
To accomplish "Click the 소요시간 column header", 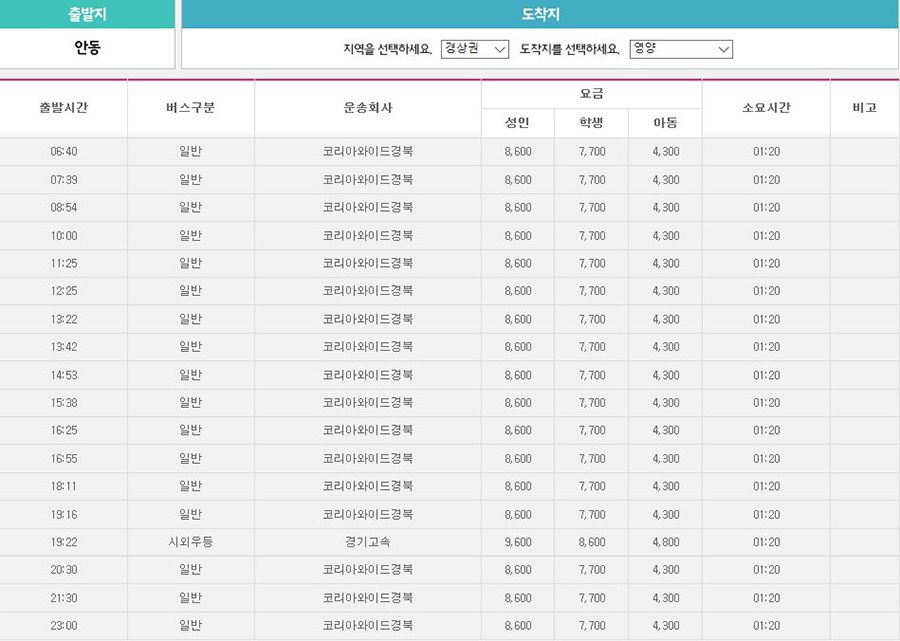I will (766, 108).
